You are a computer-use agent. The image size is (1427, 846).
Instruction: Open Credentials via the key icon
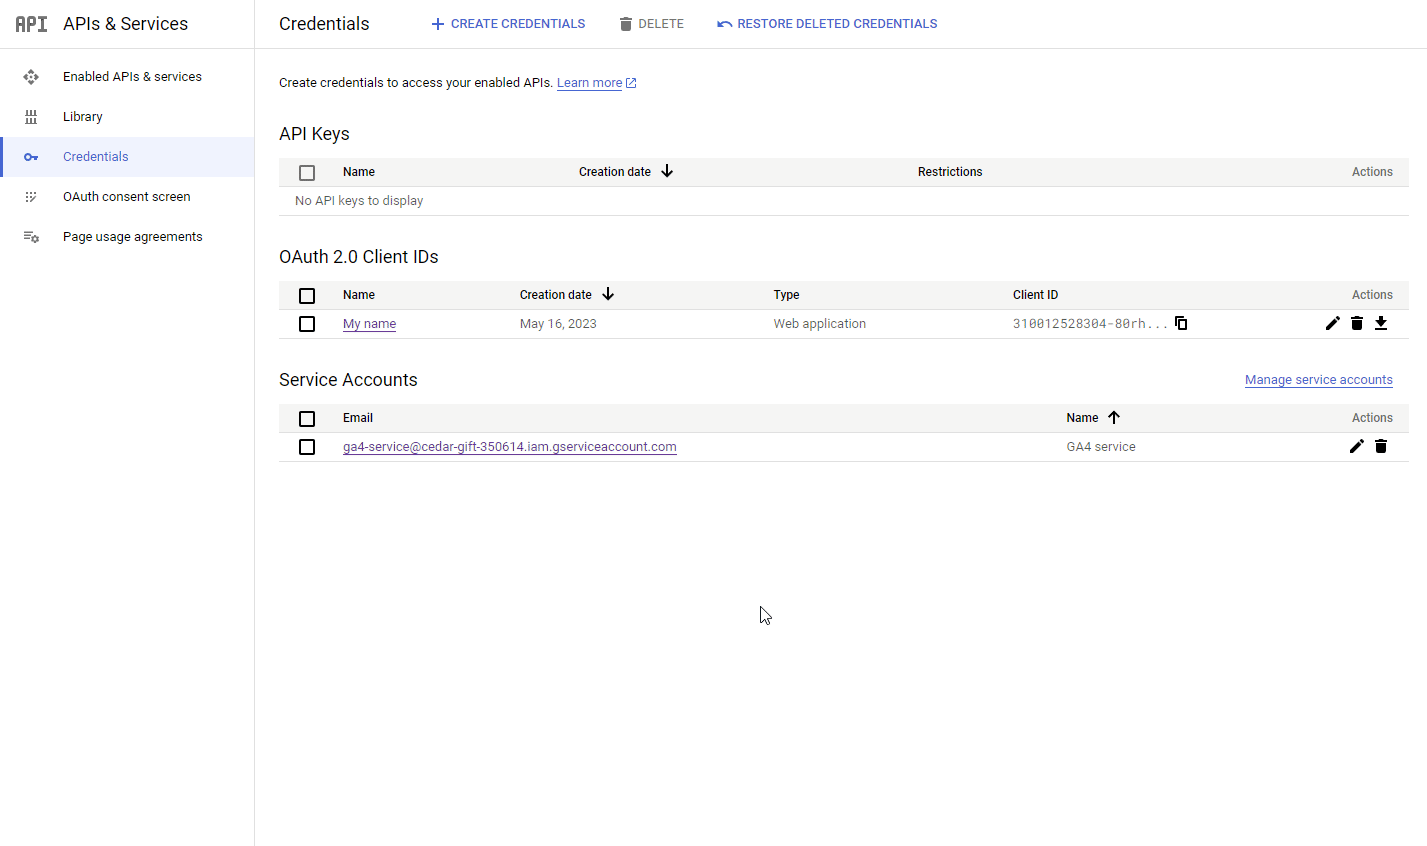coord(31,156)
